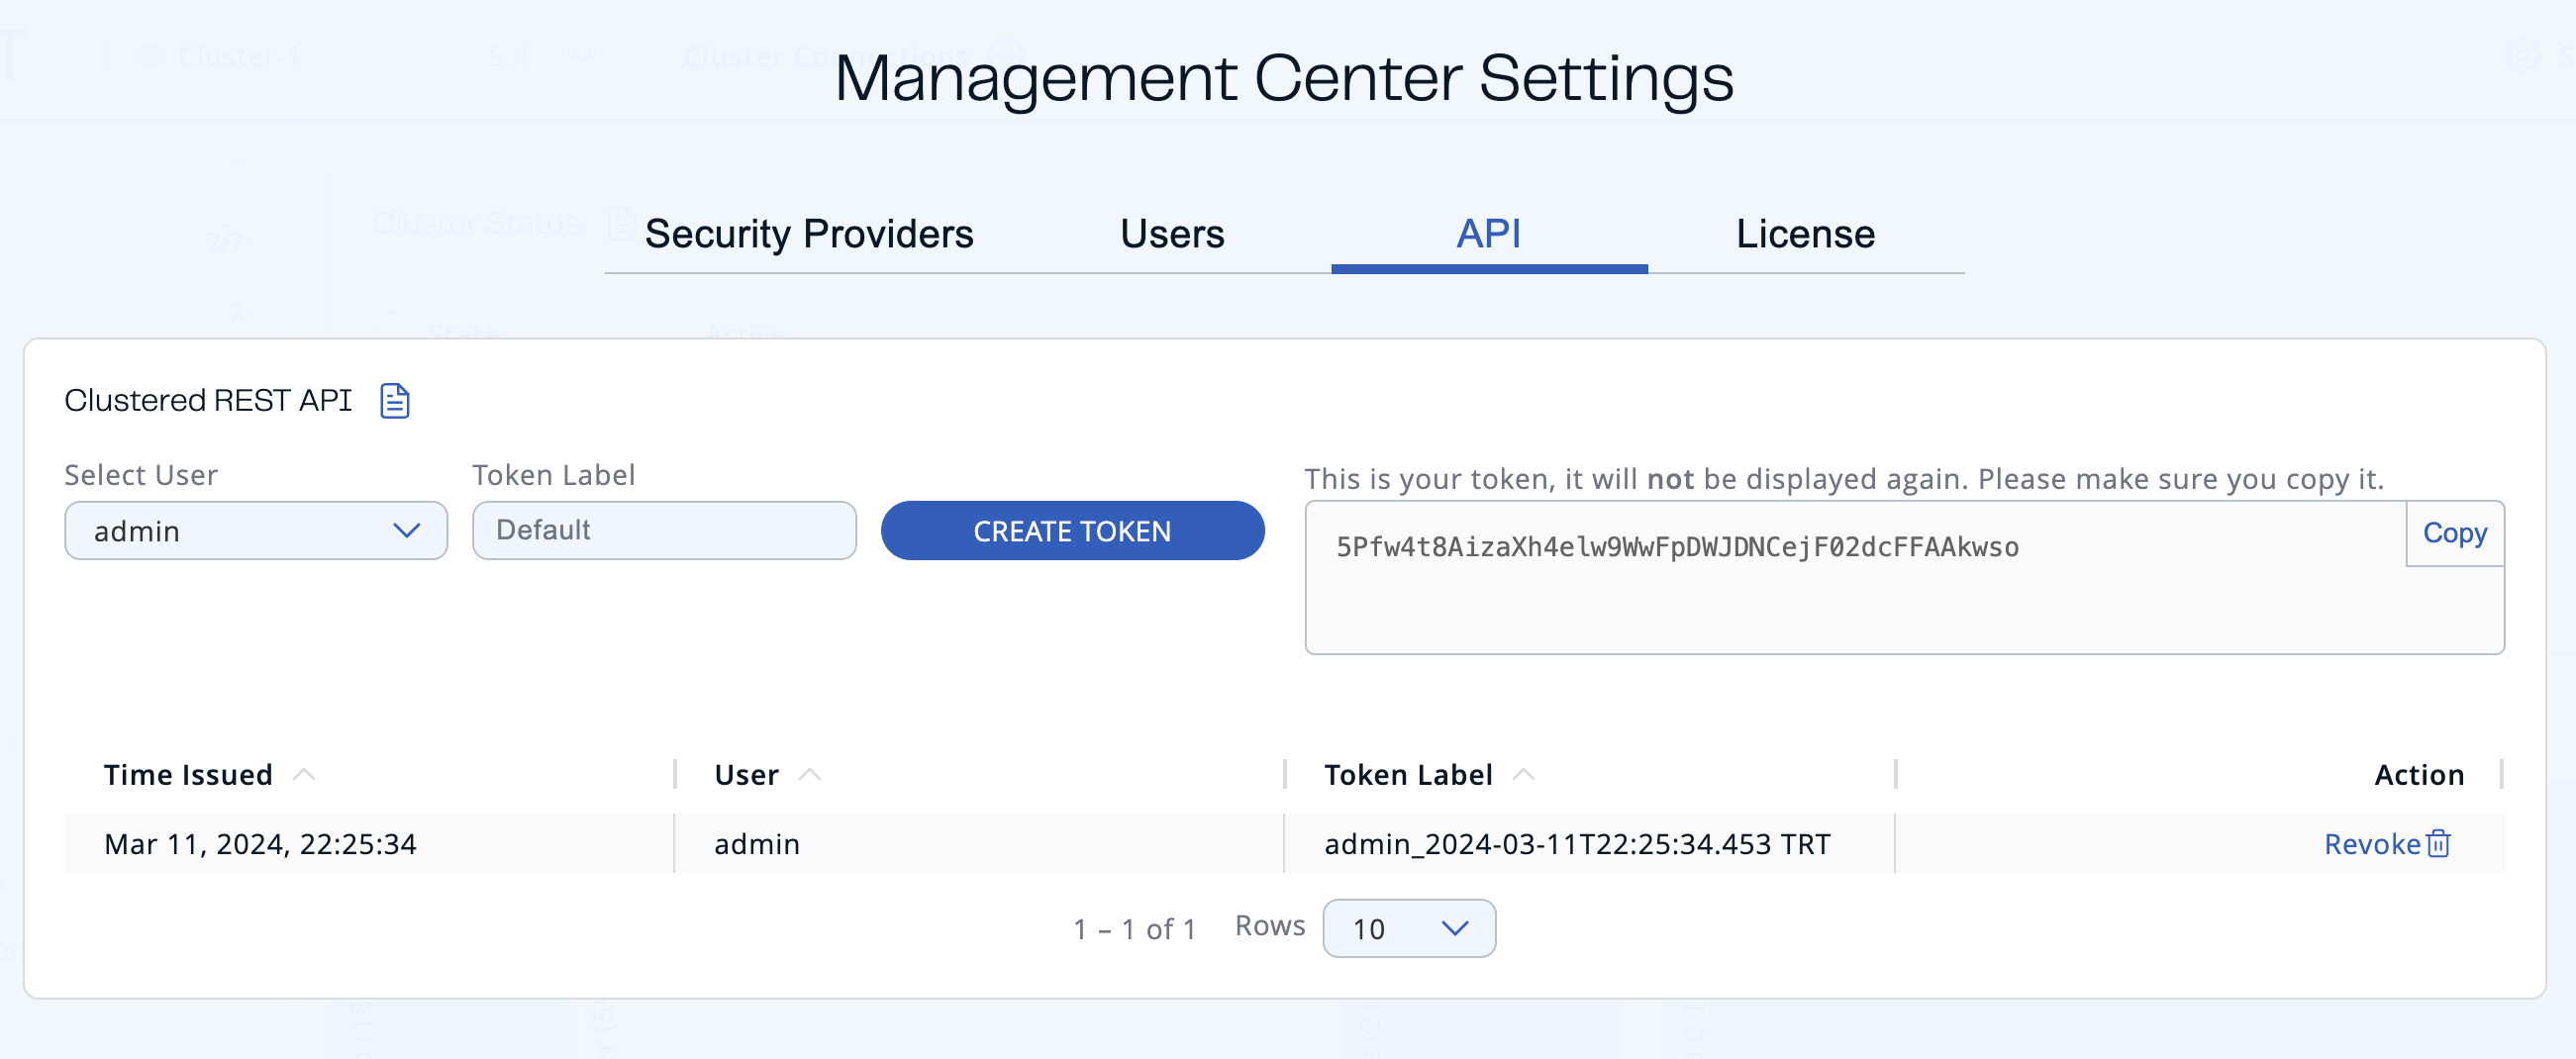Open the Clustered REST API documentation icon
Viewport: 2576px width, 1059px height.
[394, 400]
